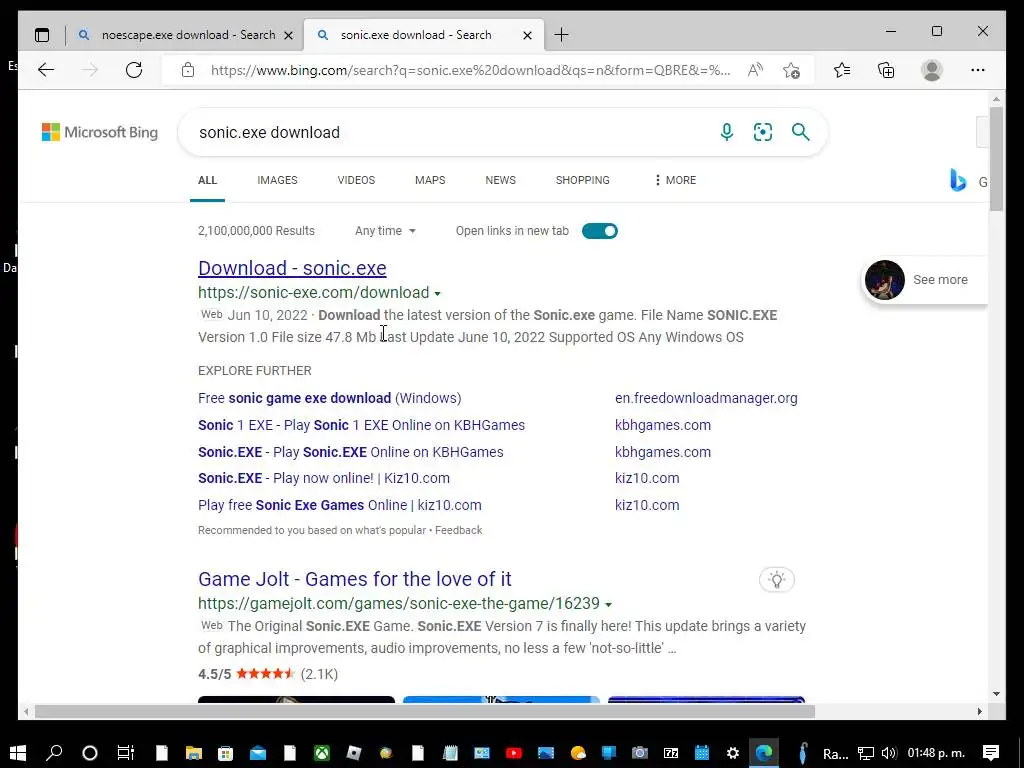Close the sonic.exe download tab
The image size is (1024, 768).
click(x=528, y=35)
